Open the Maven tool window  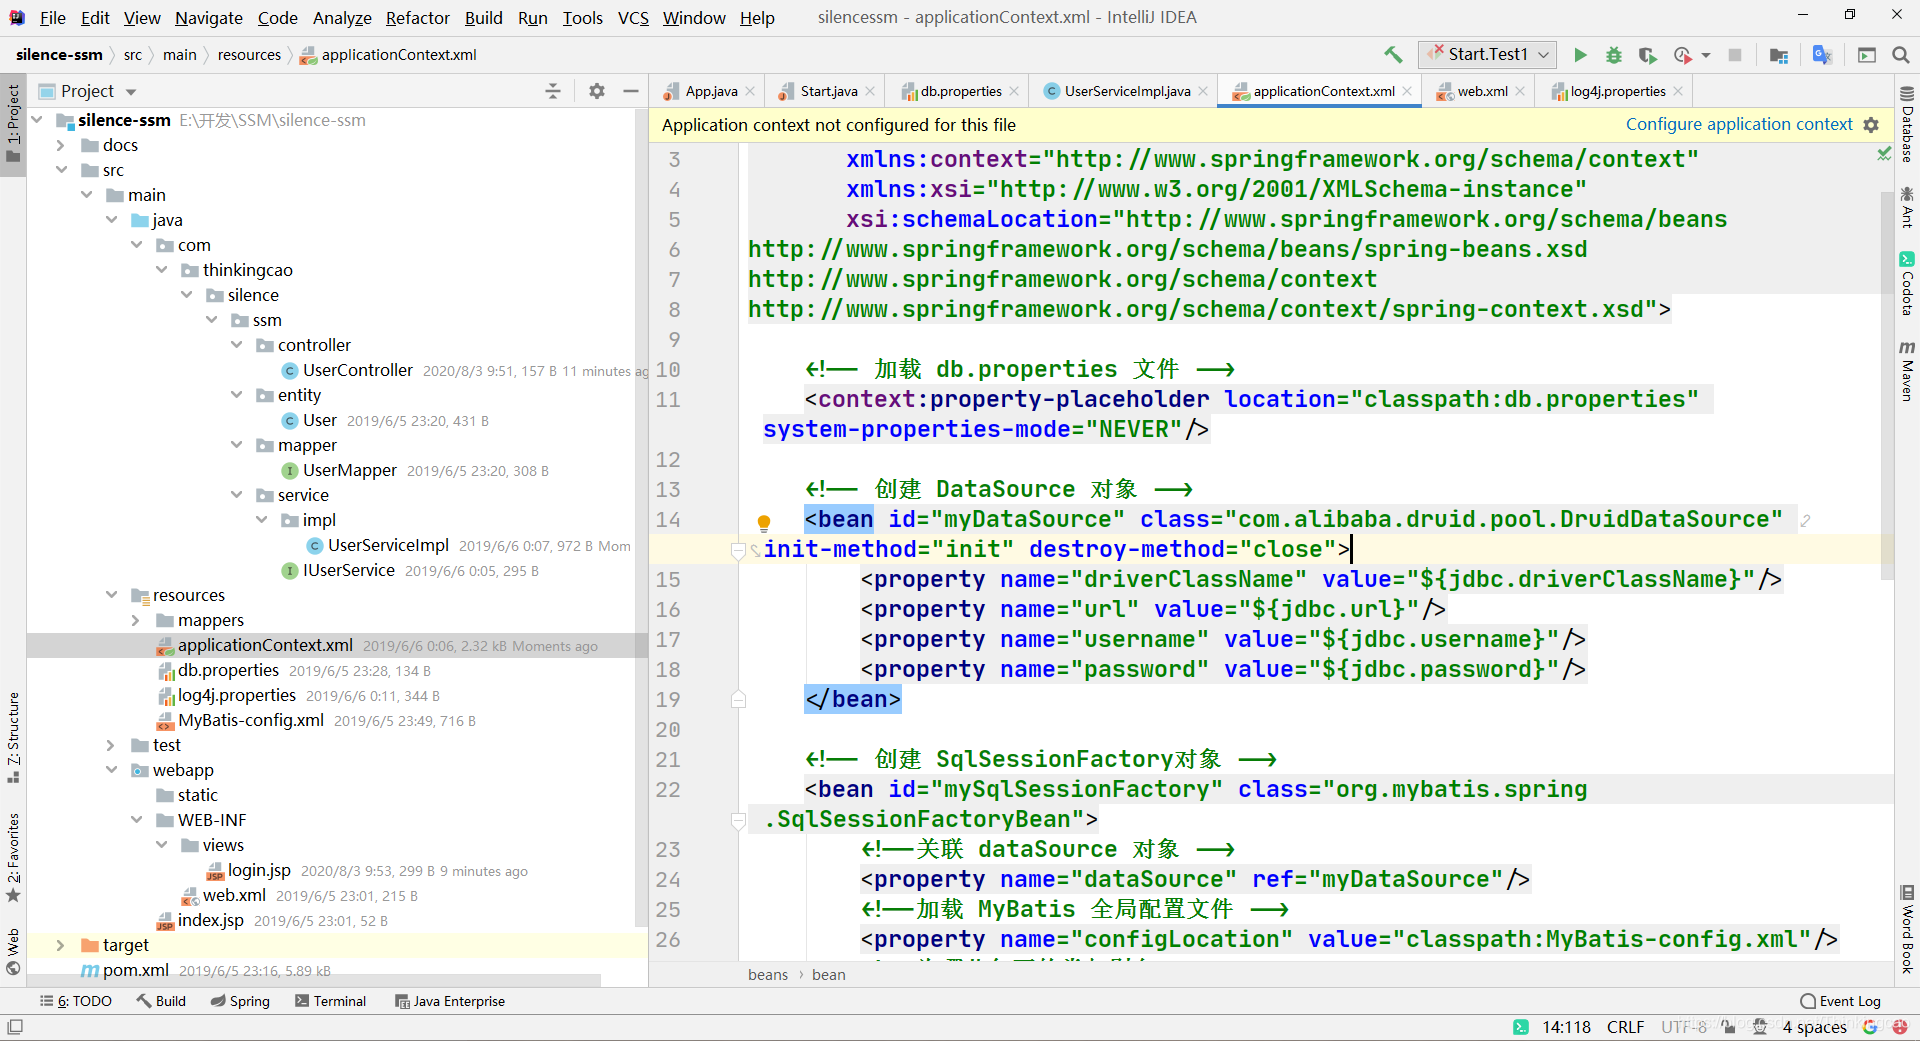[x=1907, y=370]
